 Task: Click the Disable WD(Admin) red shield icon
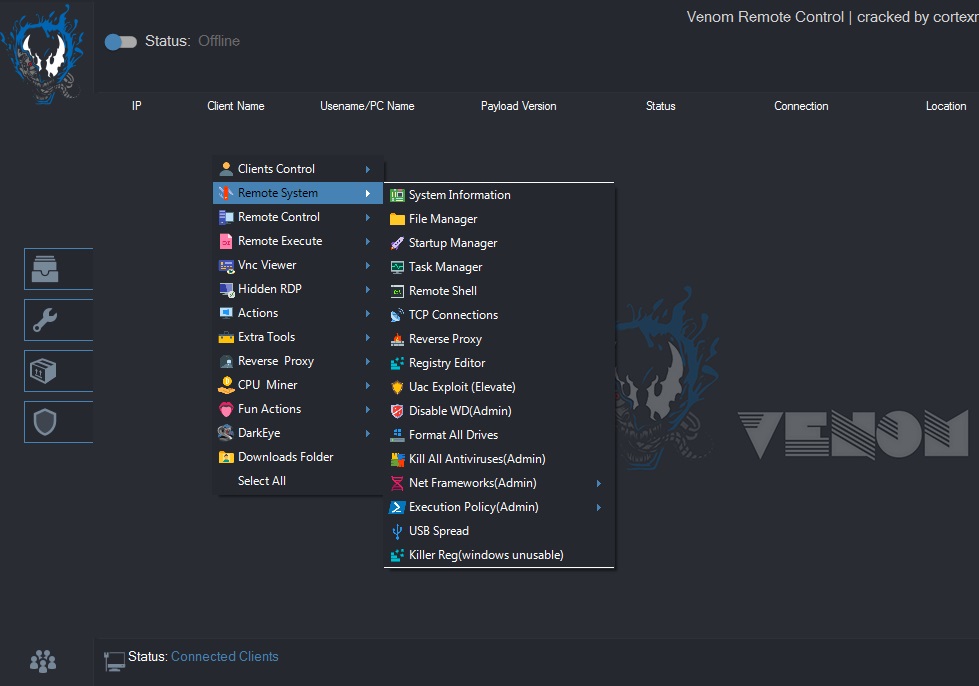coord(397,411)
